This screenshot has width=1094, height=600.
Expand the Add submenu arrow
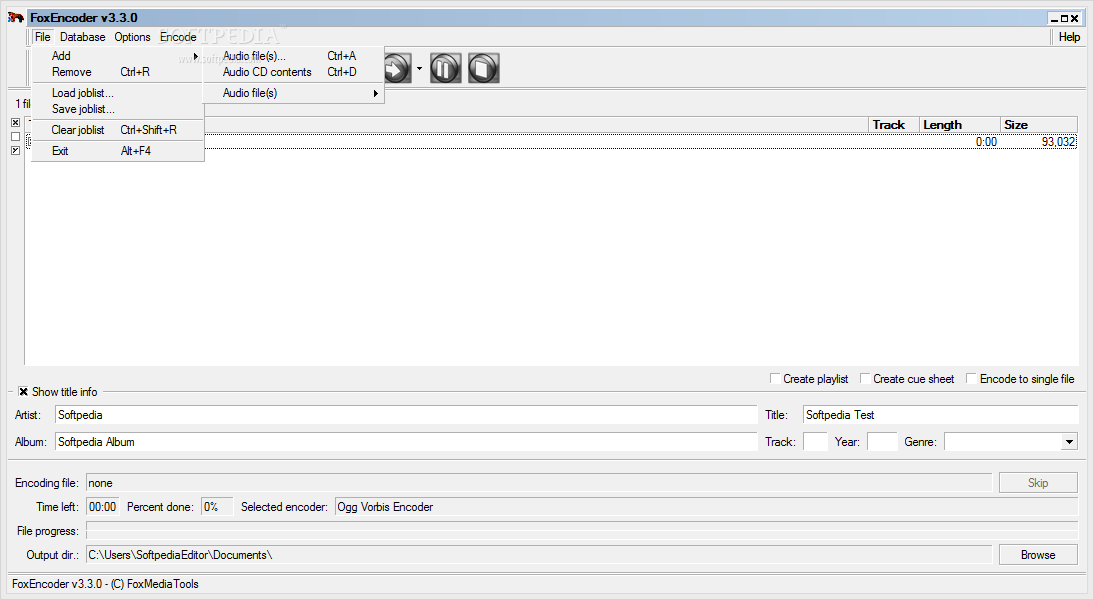pos(196,56)
